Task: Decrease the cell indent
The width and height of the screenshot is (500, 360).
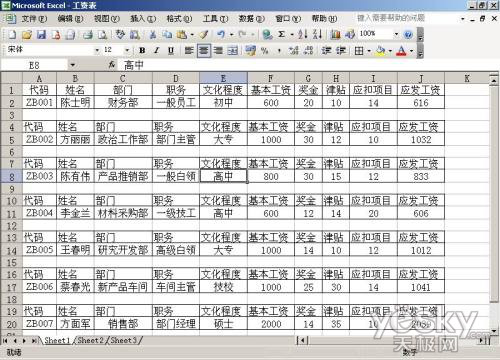Action: pos(326,51)
